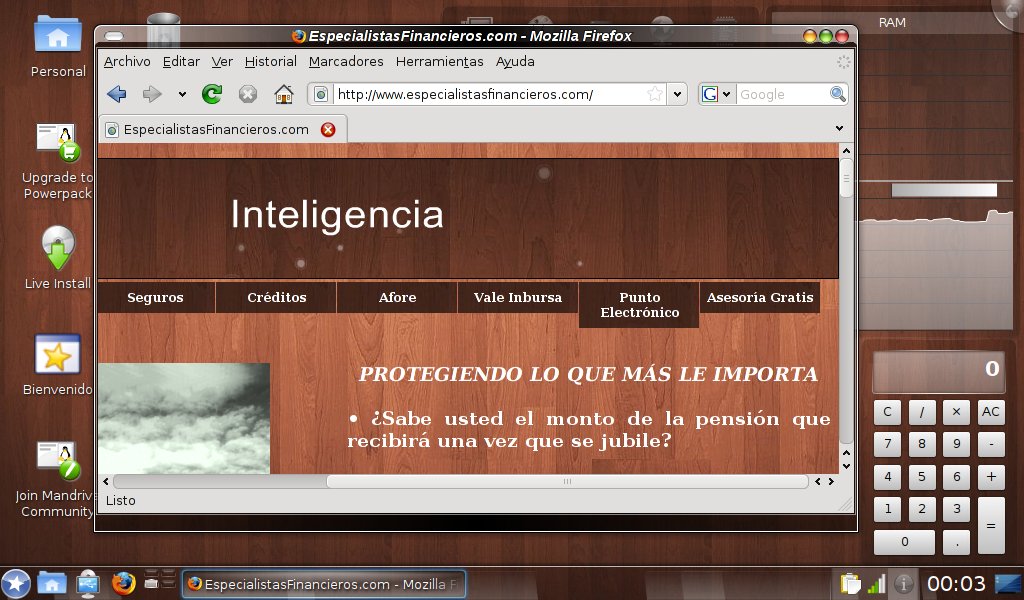1024x600 pixels.
Task: Reload the page with the green refresh icon
Action: [212, 94]
